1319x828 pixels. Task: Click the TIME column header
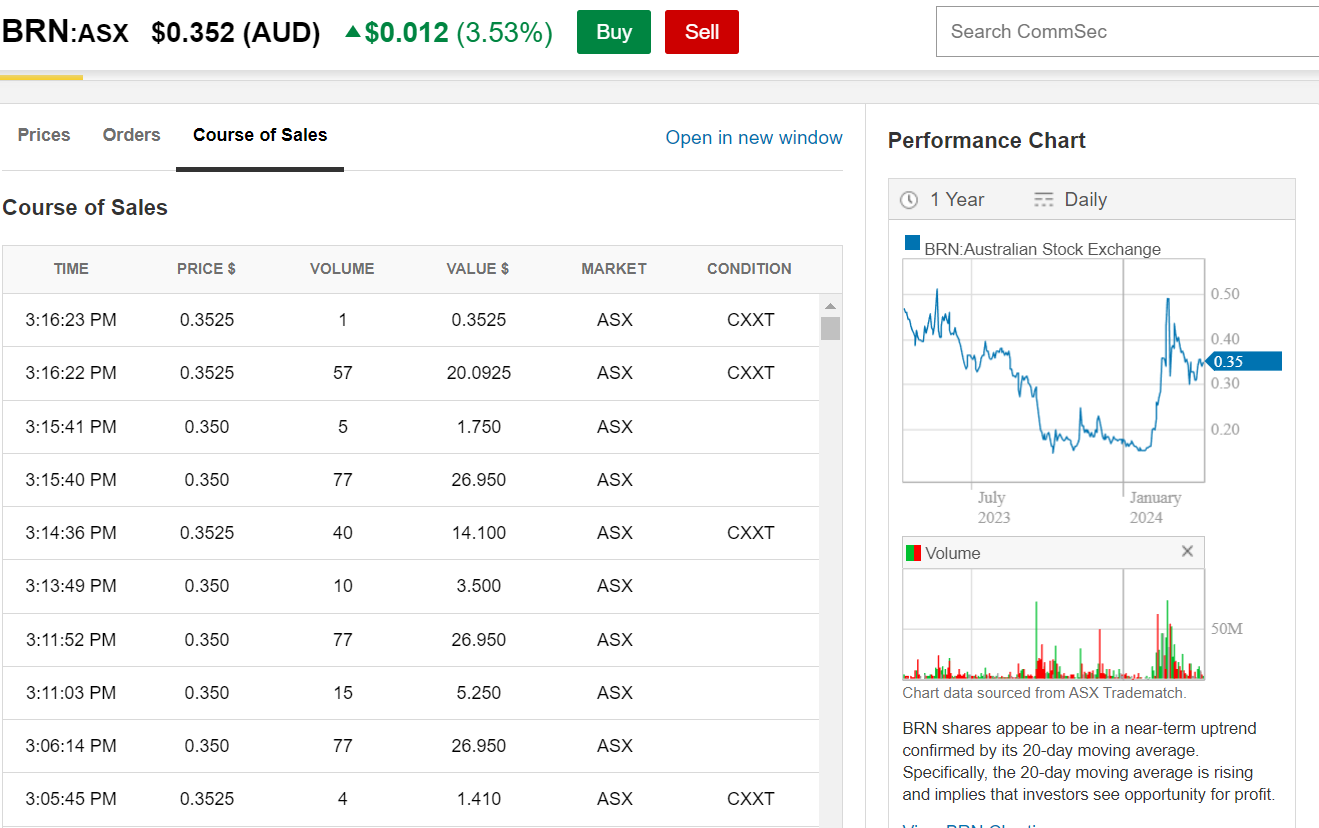click(71, 269)
